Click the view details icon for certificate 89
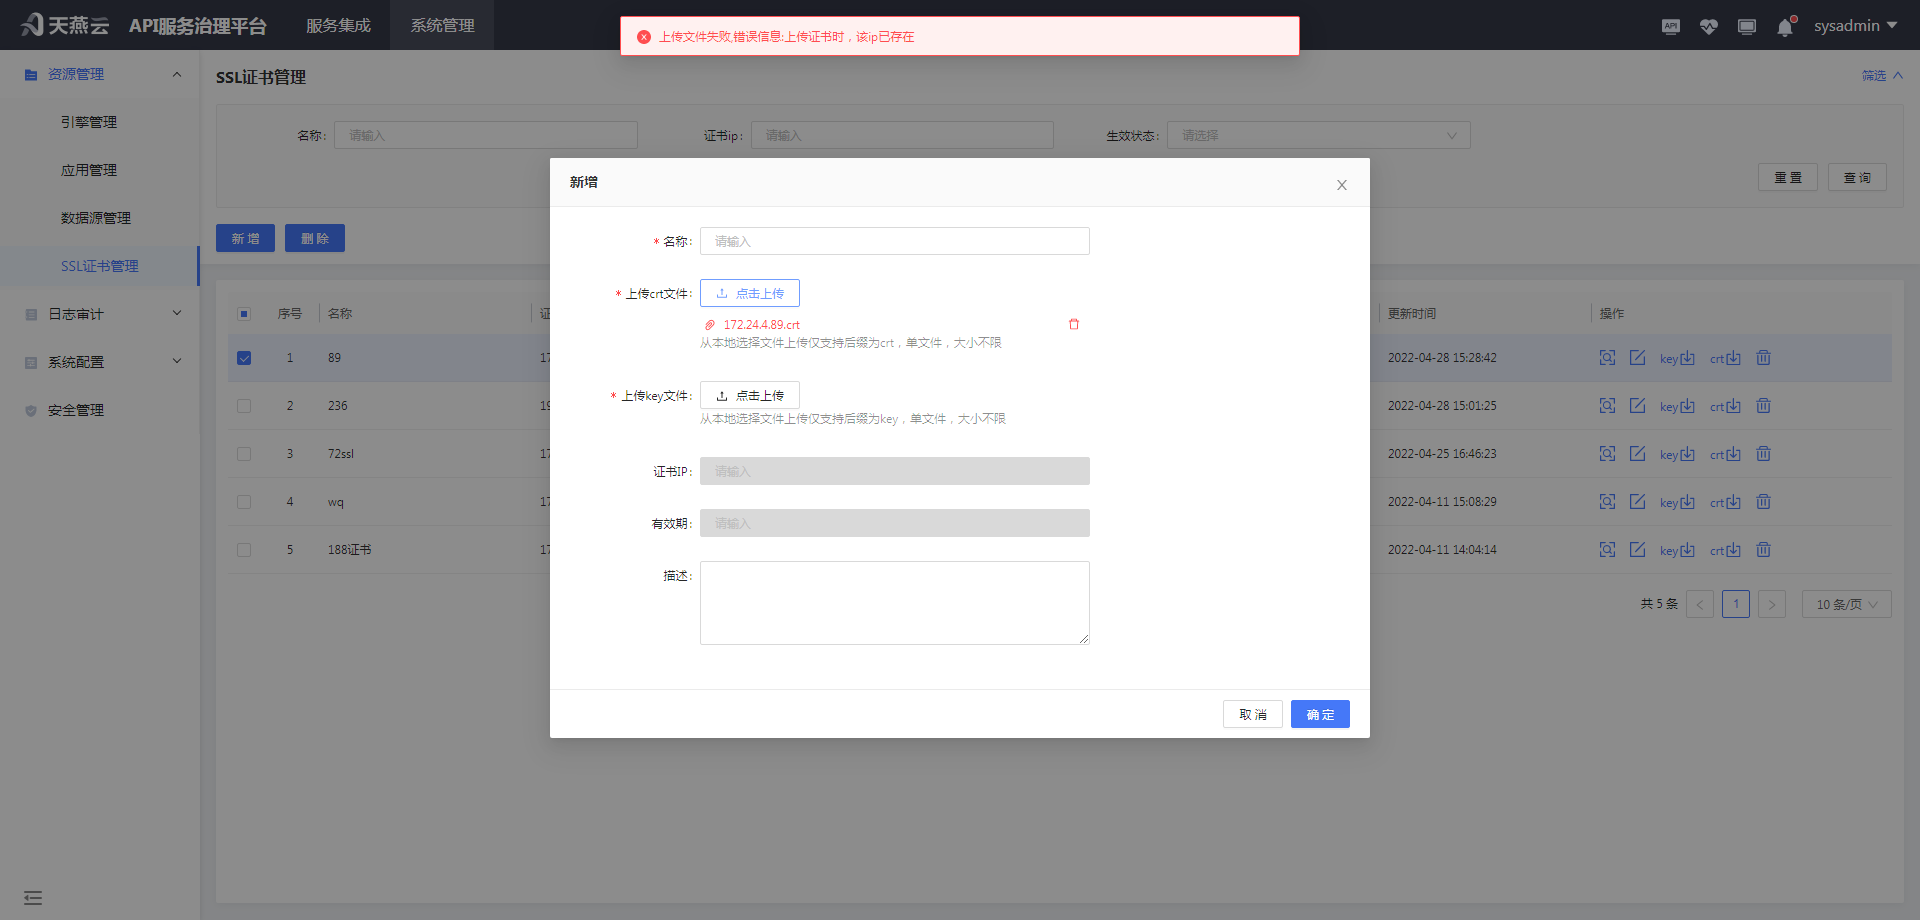 click(1607, 357)
